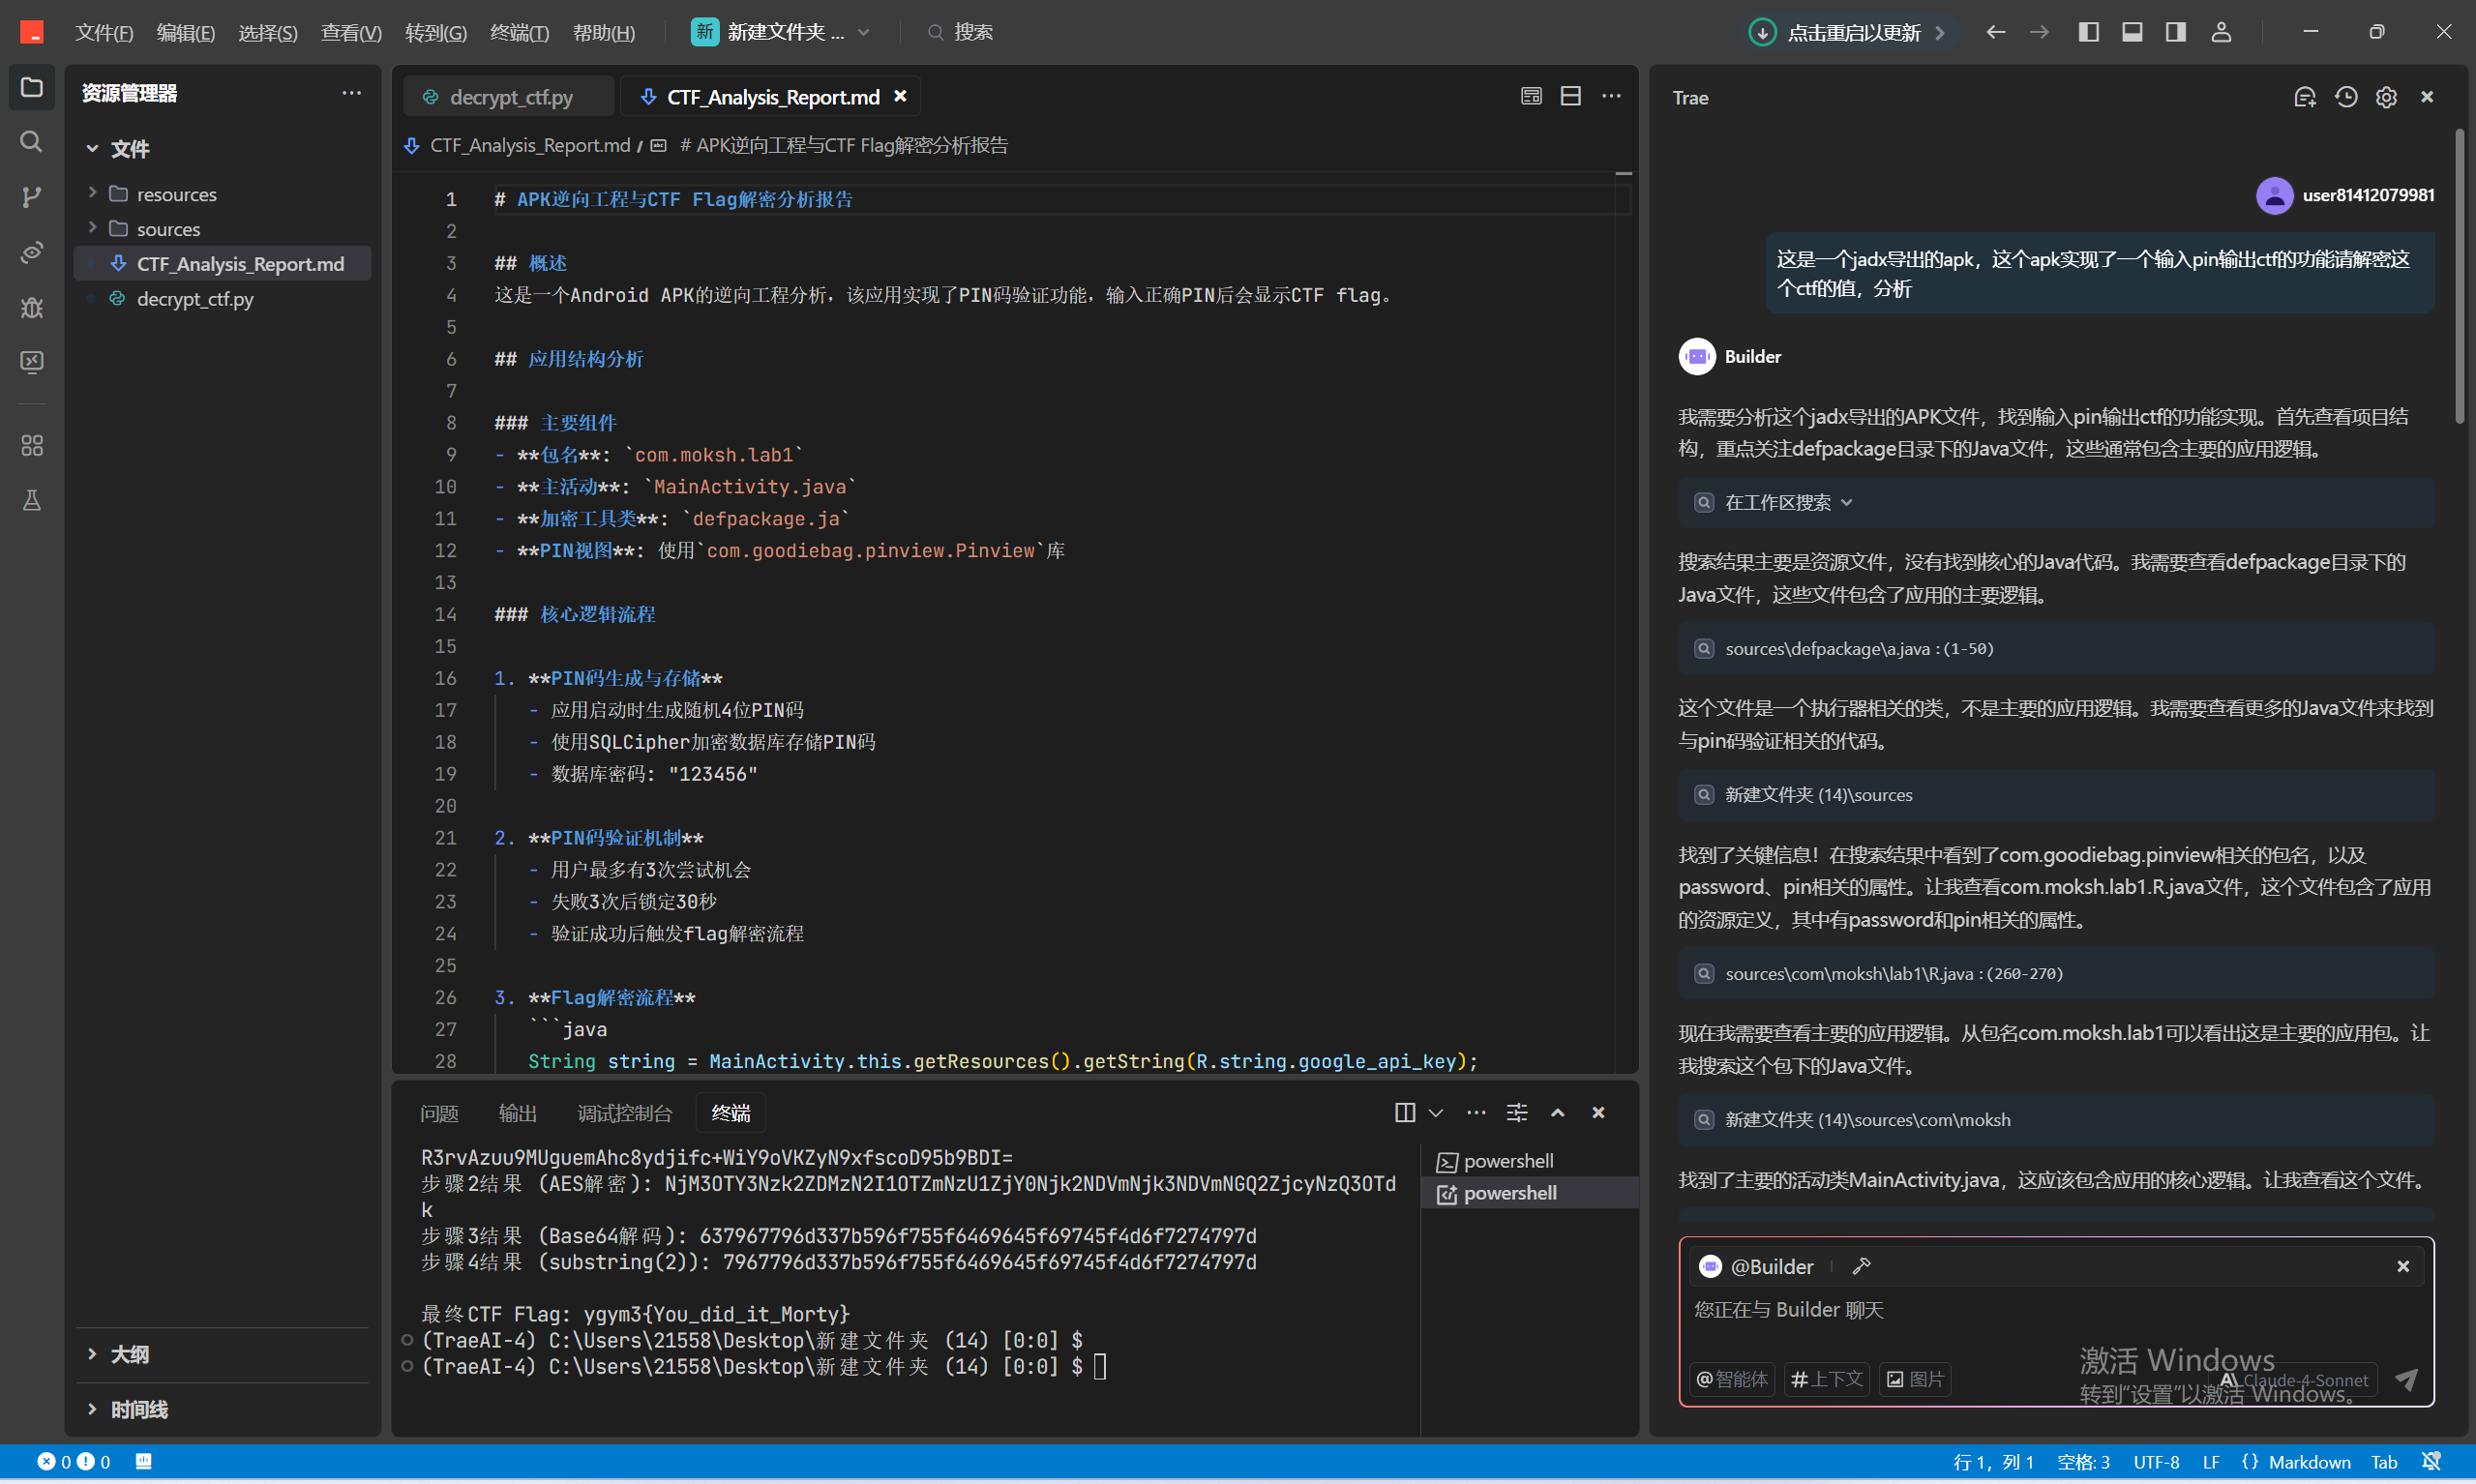Viewport: 2476px width, 1484px height.
Task: Open the Search view in activity bar
Action: pos(32,142)
